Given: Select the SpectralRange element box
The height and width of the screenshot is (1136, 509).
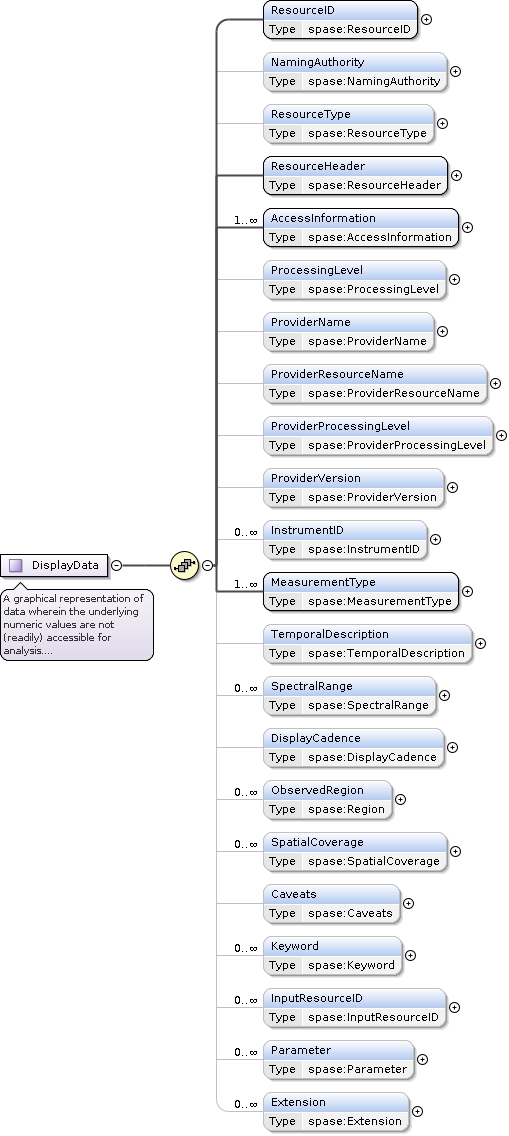Looking at the screenshot, I should (350, 696).
